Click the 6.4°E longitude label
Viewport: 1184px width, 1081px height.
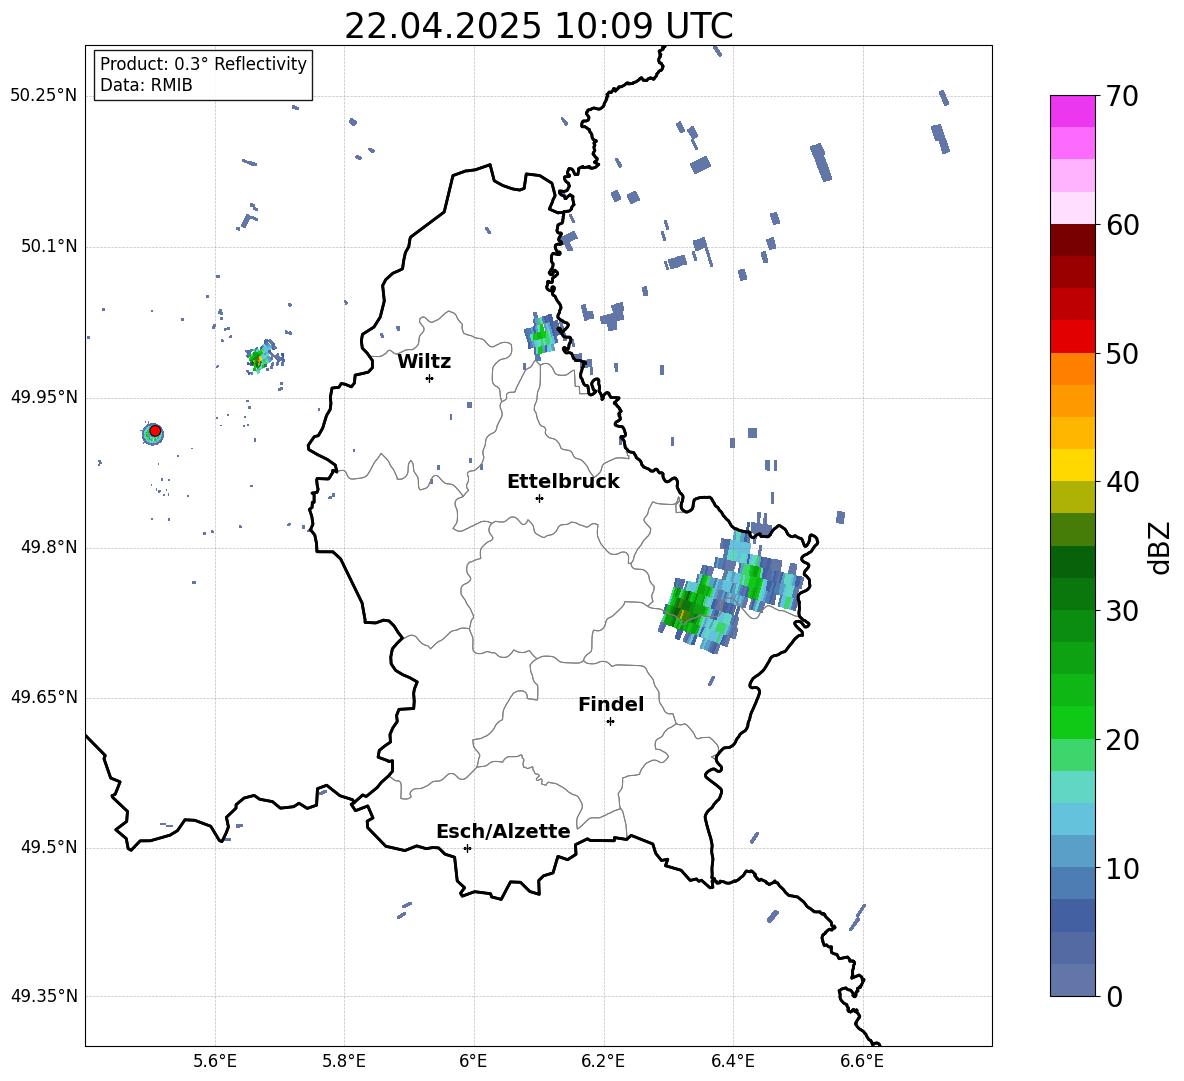732,1061
